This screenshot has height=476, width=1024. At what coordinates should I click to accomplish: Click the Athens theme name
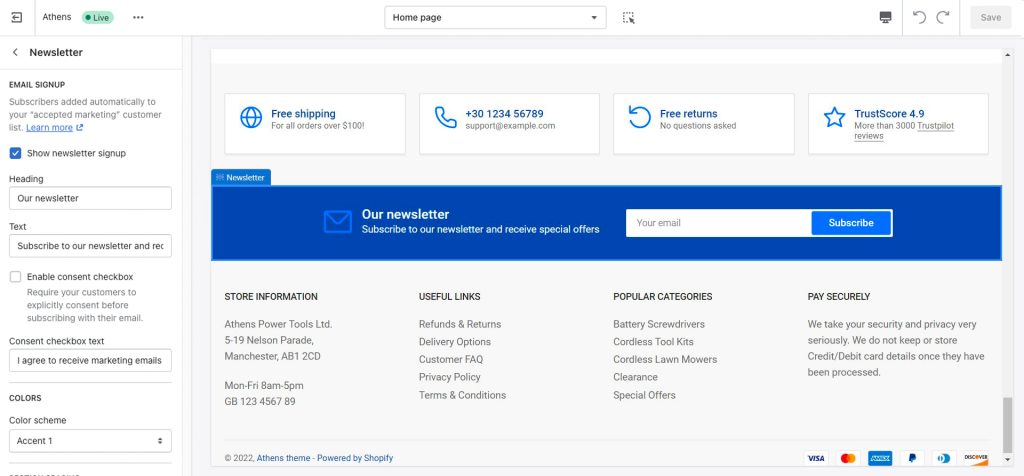57,17
